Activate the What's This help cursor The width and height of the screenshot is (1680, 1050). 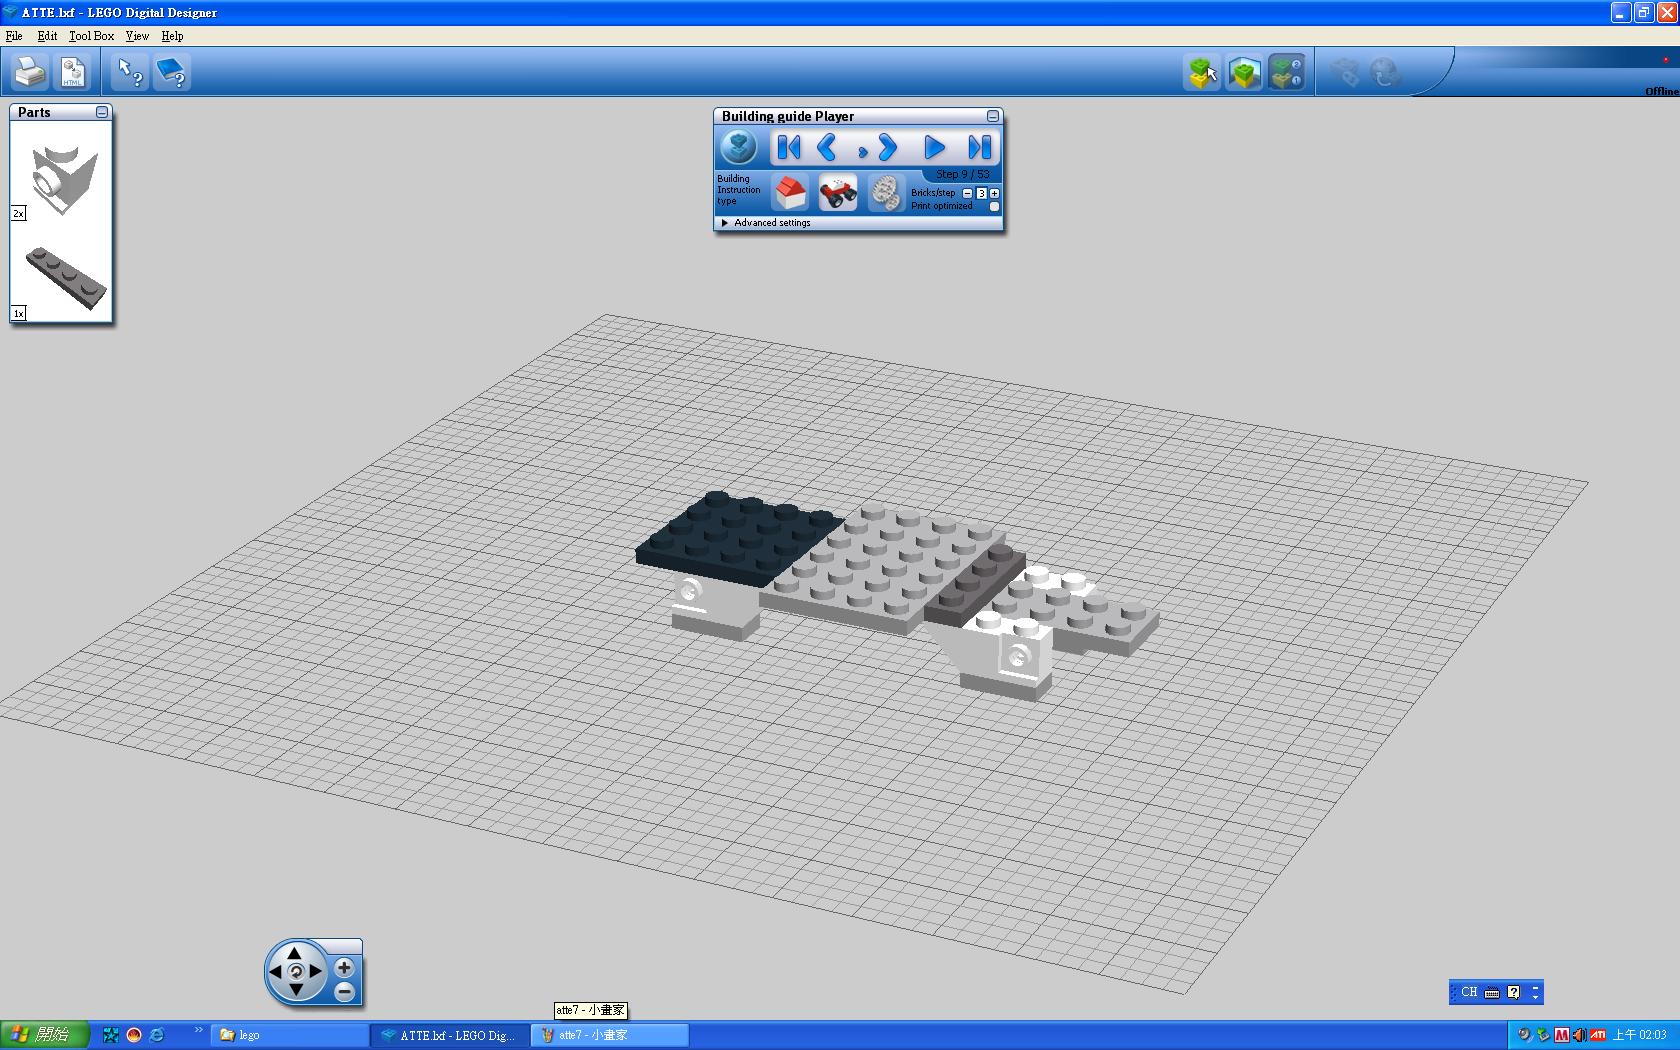pos(130,72)
